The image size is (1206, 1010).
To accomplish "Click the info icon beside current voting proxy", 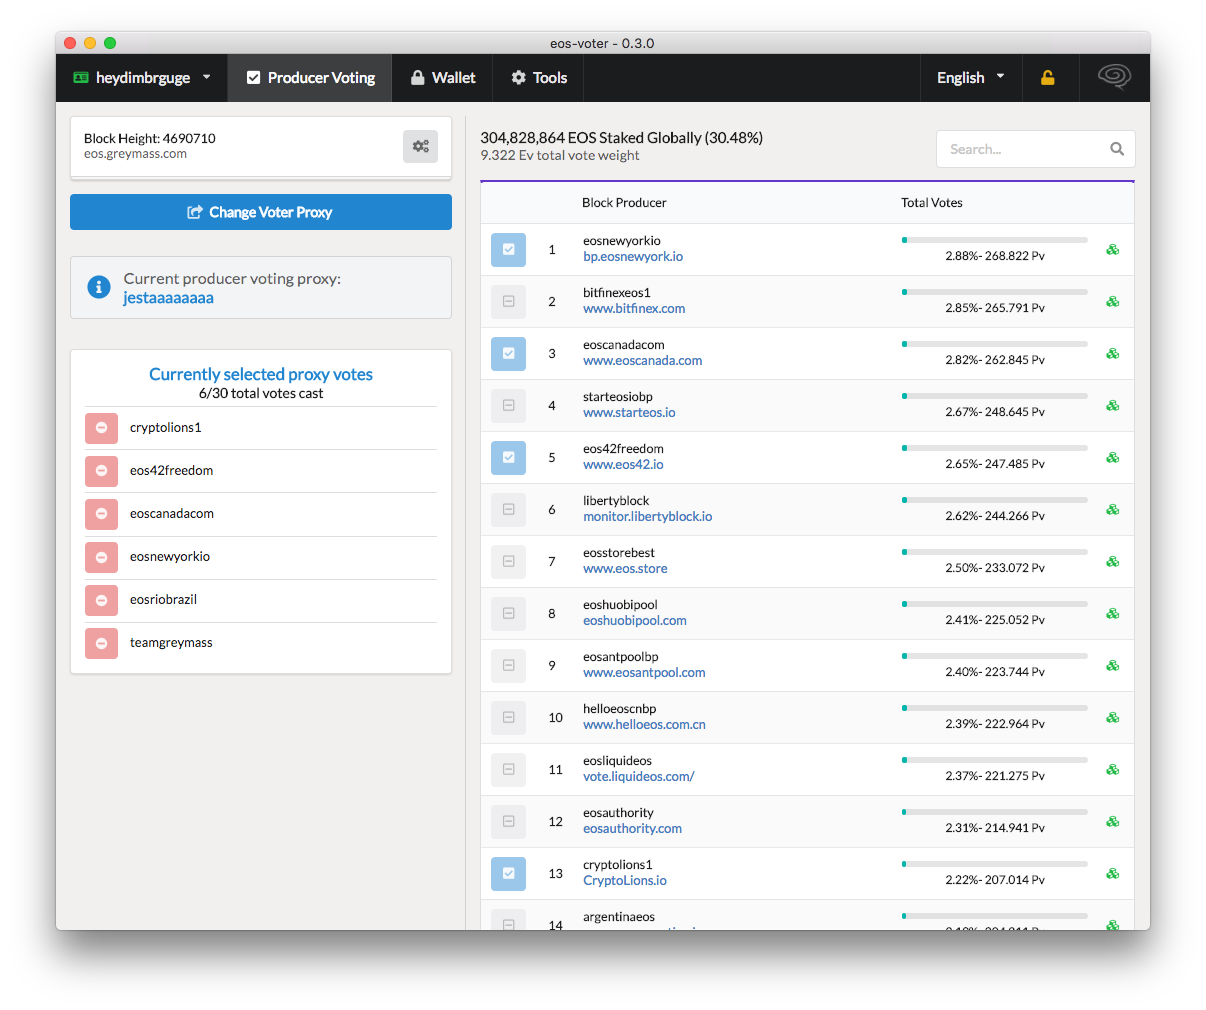I will point(99,287).
